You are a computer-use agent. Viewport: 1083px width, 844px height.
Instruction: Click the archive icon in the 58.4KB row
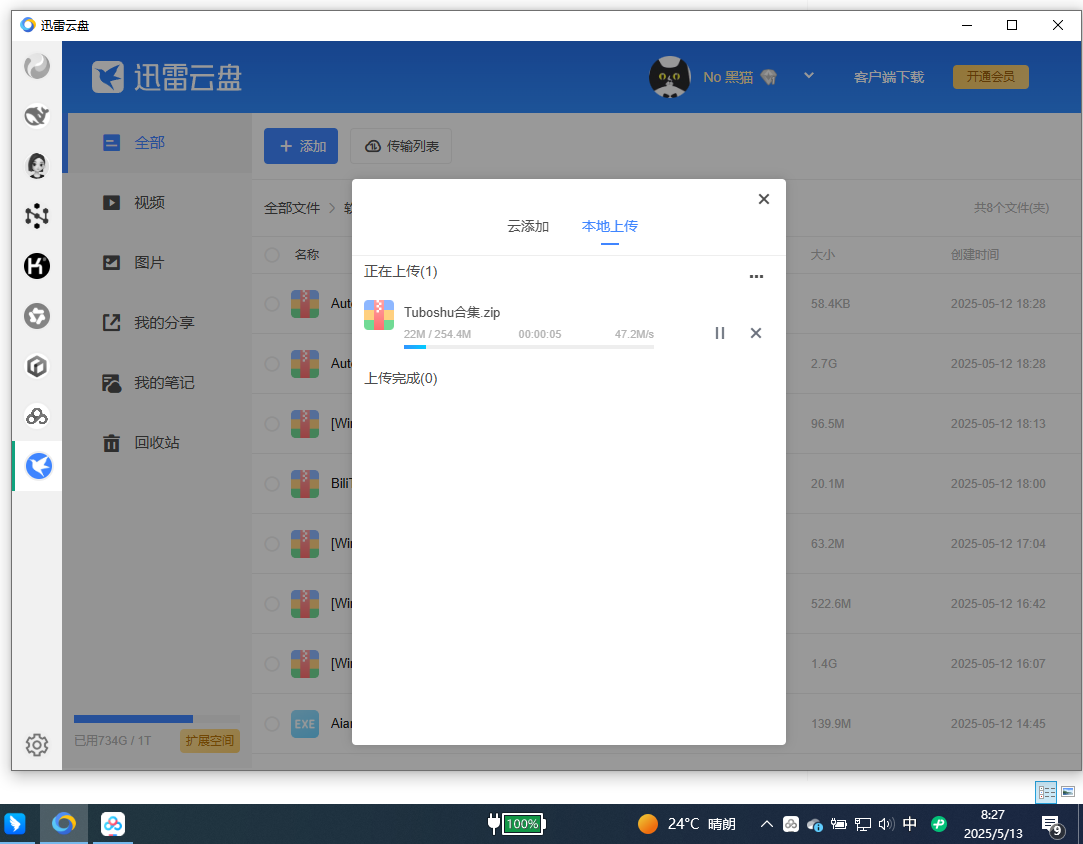[x=305, y=304]
